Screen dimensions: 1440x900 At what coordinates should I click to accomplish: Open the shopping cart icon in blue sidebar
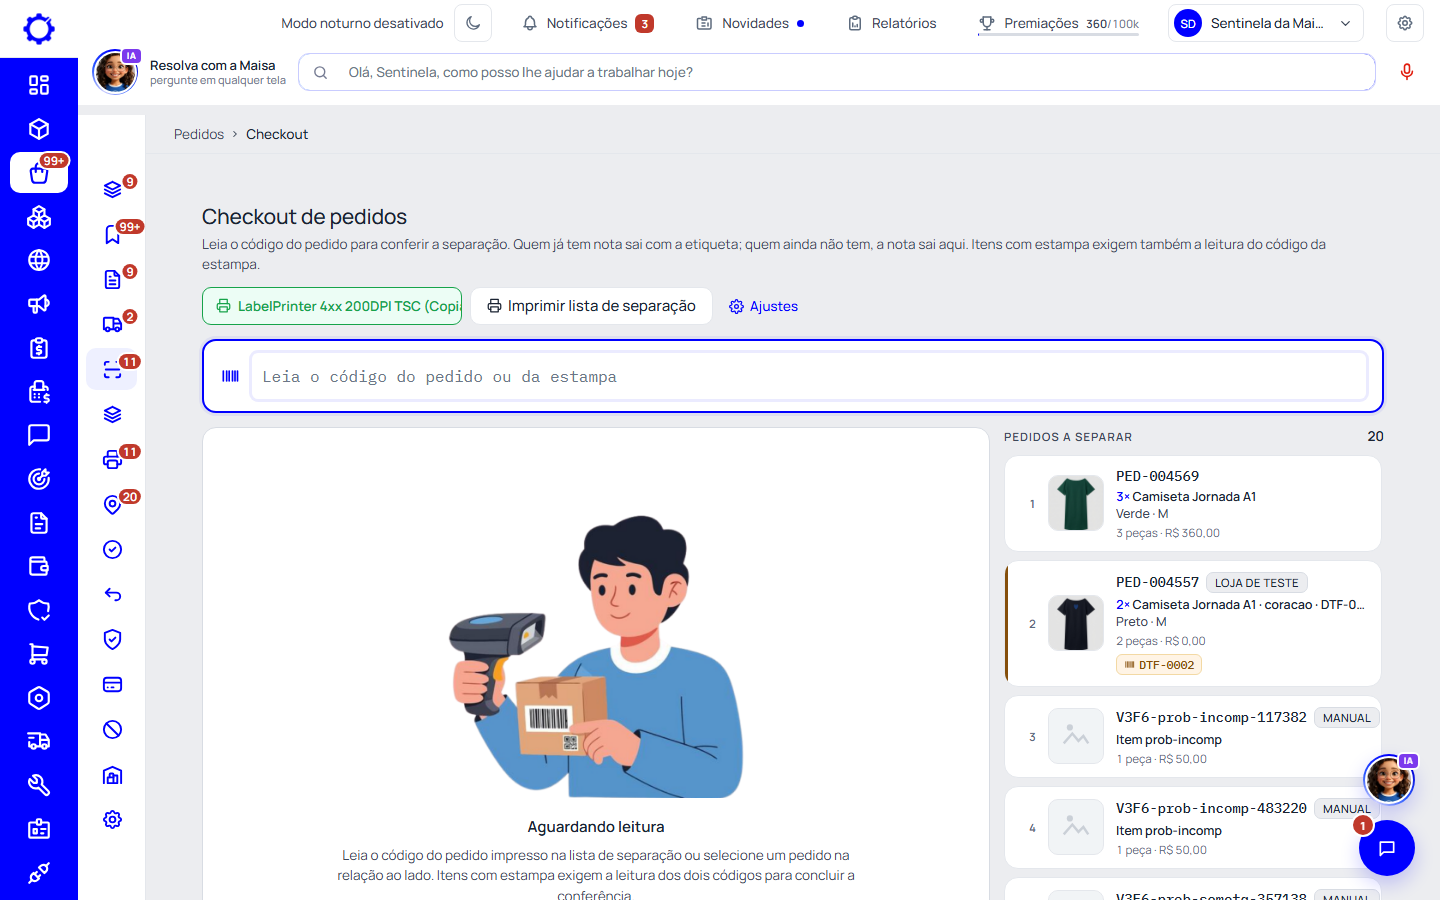(39, 654)
